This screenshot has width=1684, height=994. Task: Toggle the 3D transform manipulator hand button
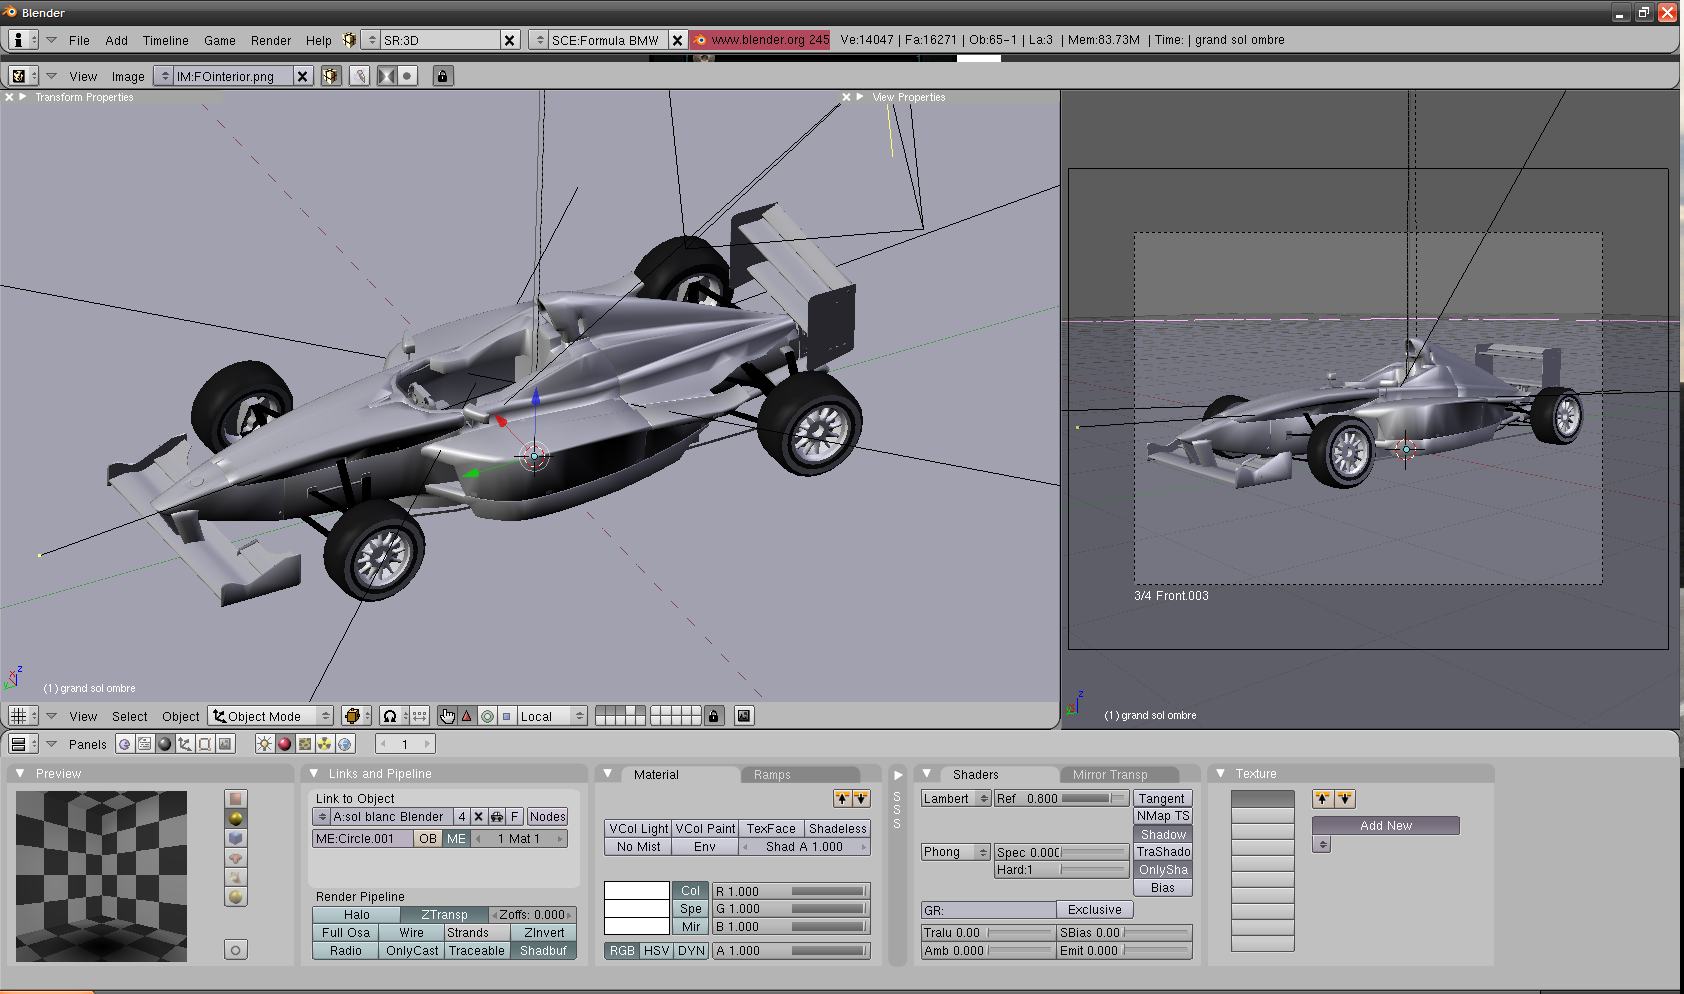coord(447,716)
